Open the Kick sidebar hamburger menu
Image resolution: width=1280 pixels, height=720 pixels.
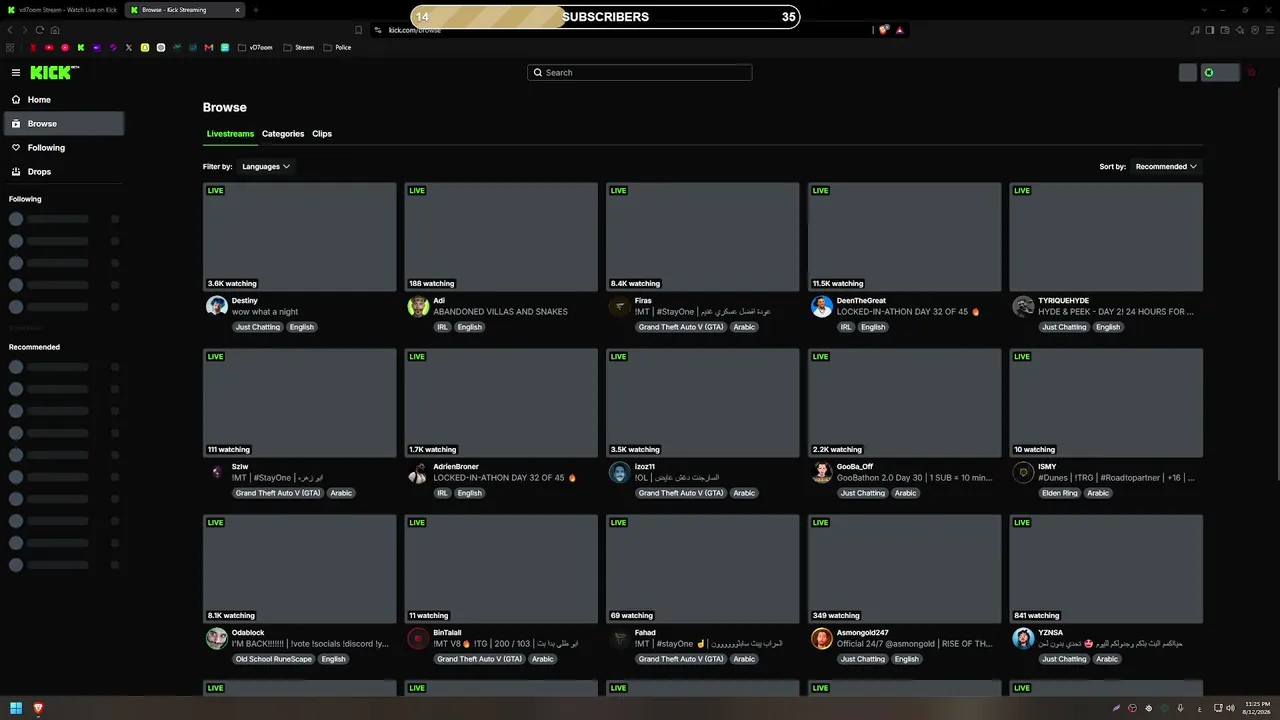(x=16, y=72)
